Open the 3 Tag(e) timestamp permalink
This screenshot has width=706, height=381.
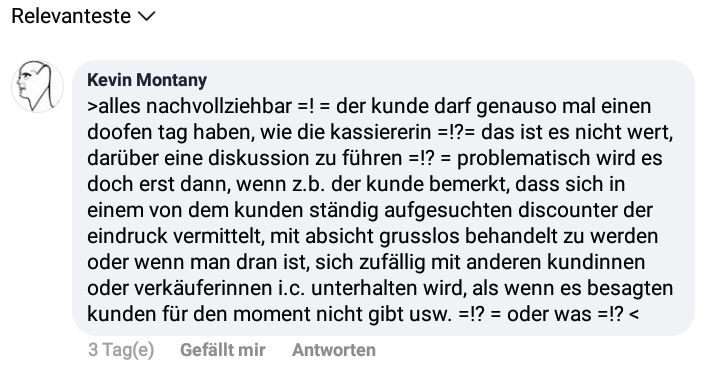[x=121, y=350]
